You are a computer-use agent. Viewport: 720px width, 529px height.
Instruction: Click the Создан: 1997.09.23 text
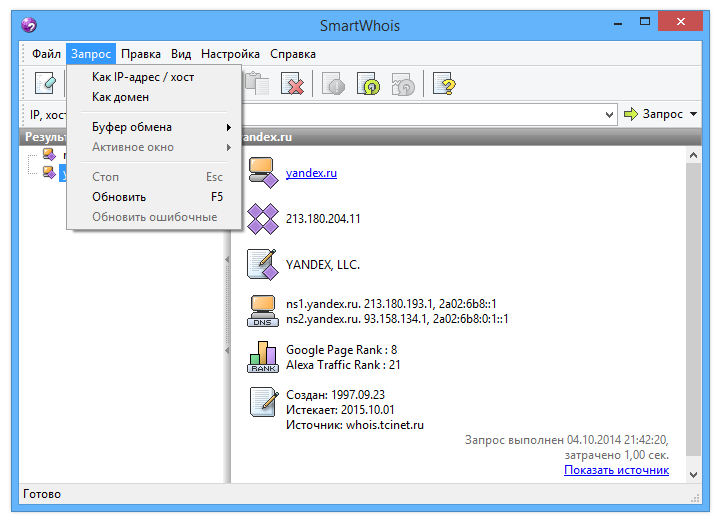pos(335,395)
